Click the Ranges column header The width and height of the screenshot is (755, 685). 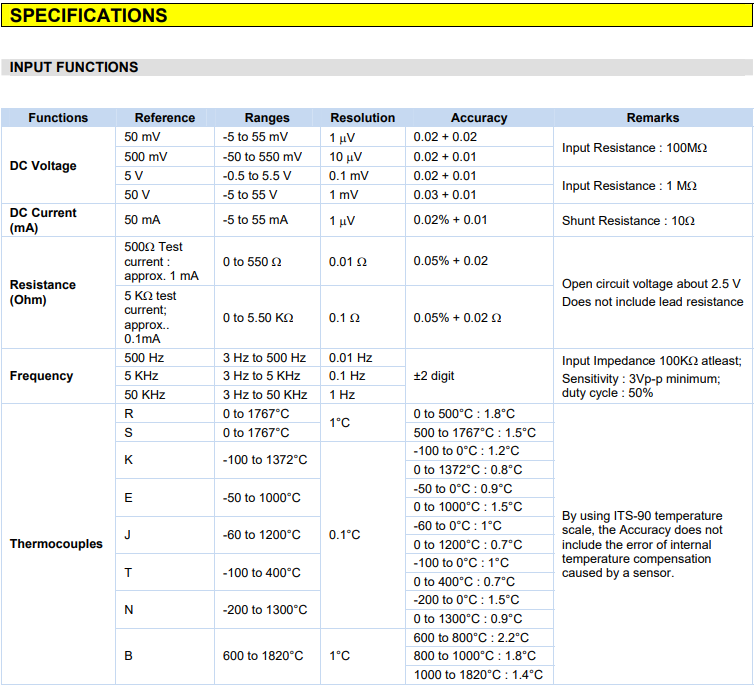(267, 118)
